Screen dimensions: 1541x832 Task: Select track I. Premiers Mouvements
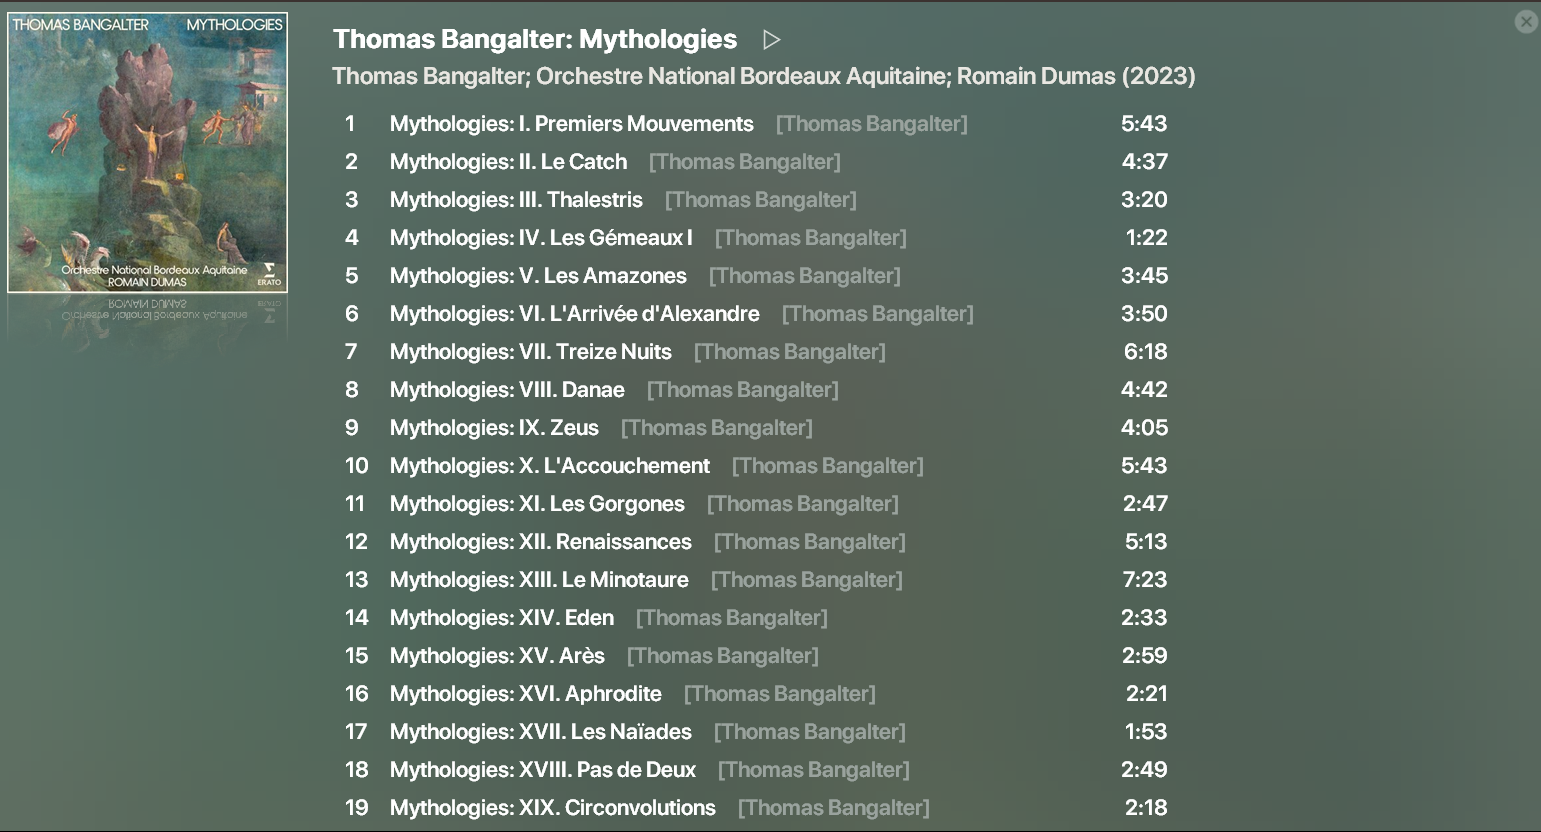tap(571, 124)
